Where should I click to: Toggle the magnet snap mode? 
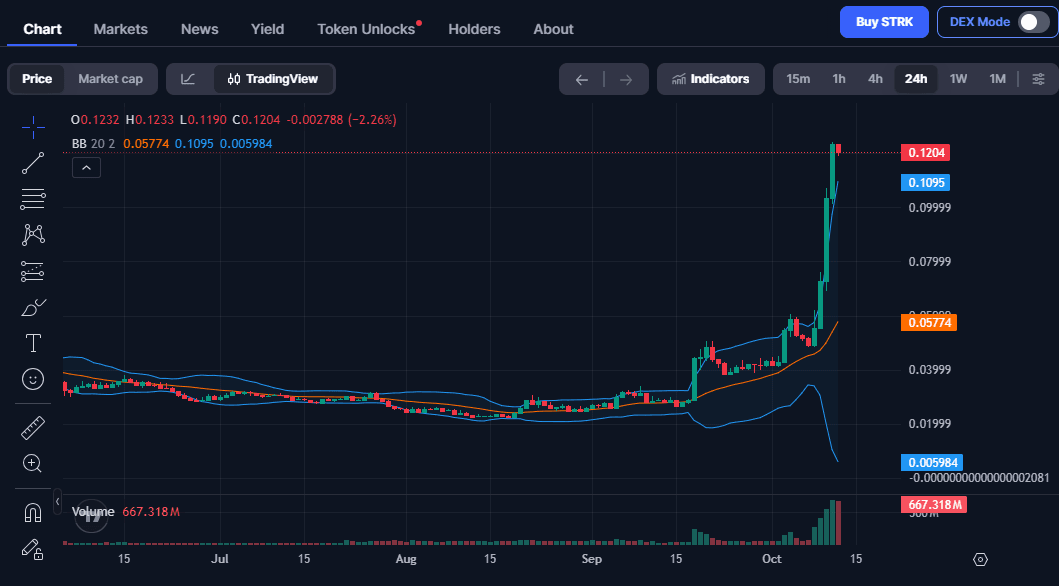[x=33, y=513]
